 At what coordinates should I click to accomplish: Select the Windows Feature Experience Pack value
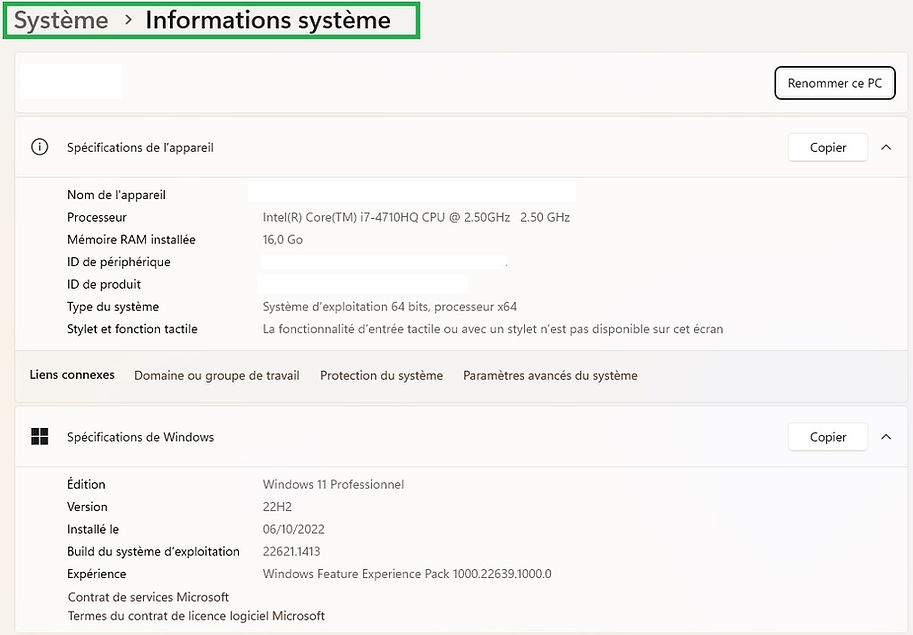(407, 574)
